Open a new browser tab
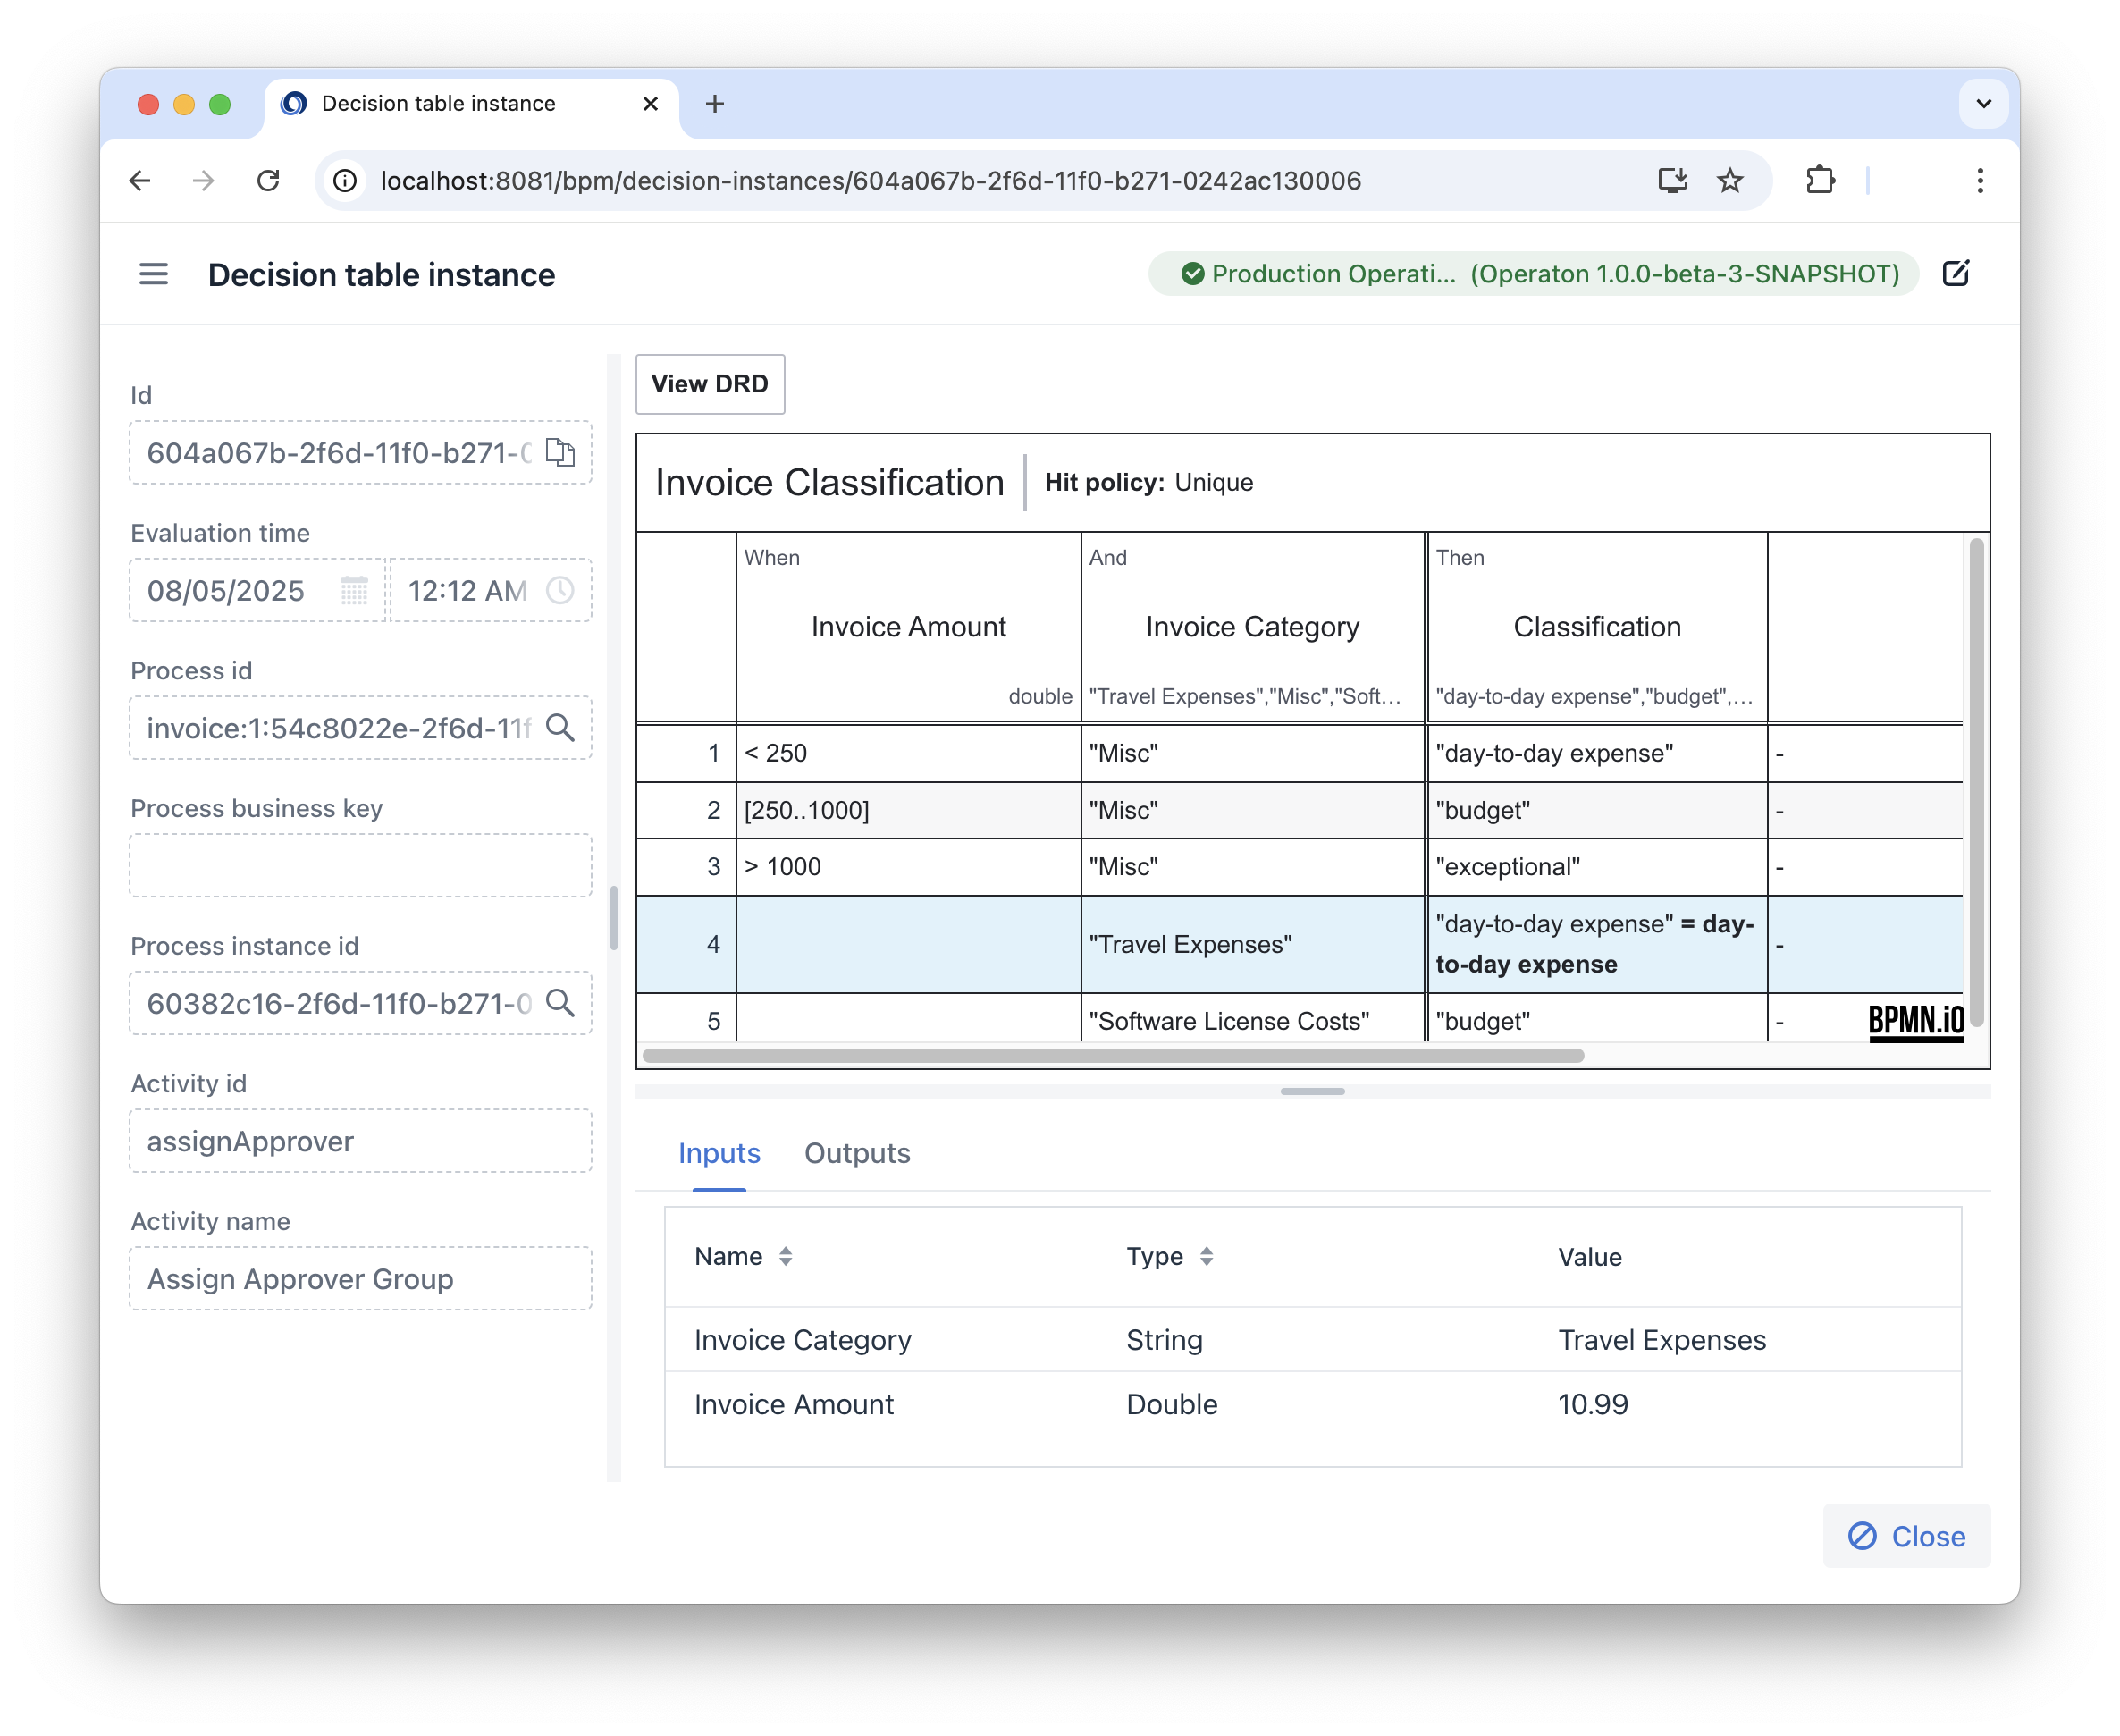The width and height of the screenshot is (2120, 1736). [715, 104]
